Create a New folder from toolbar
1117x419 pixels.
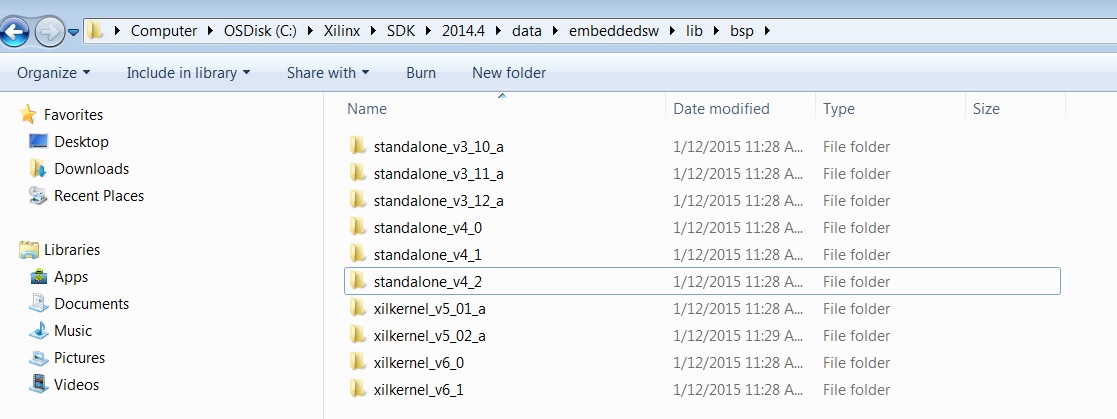tap(509, 73)
